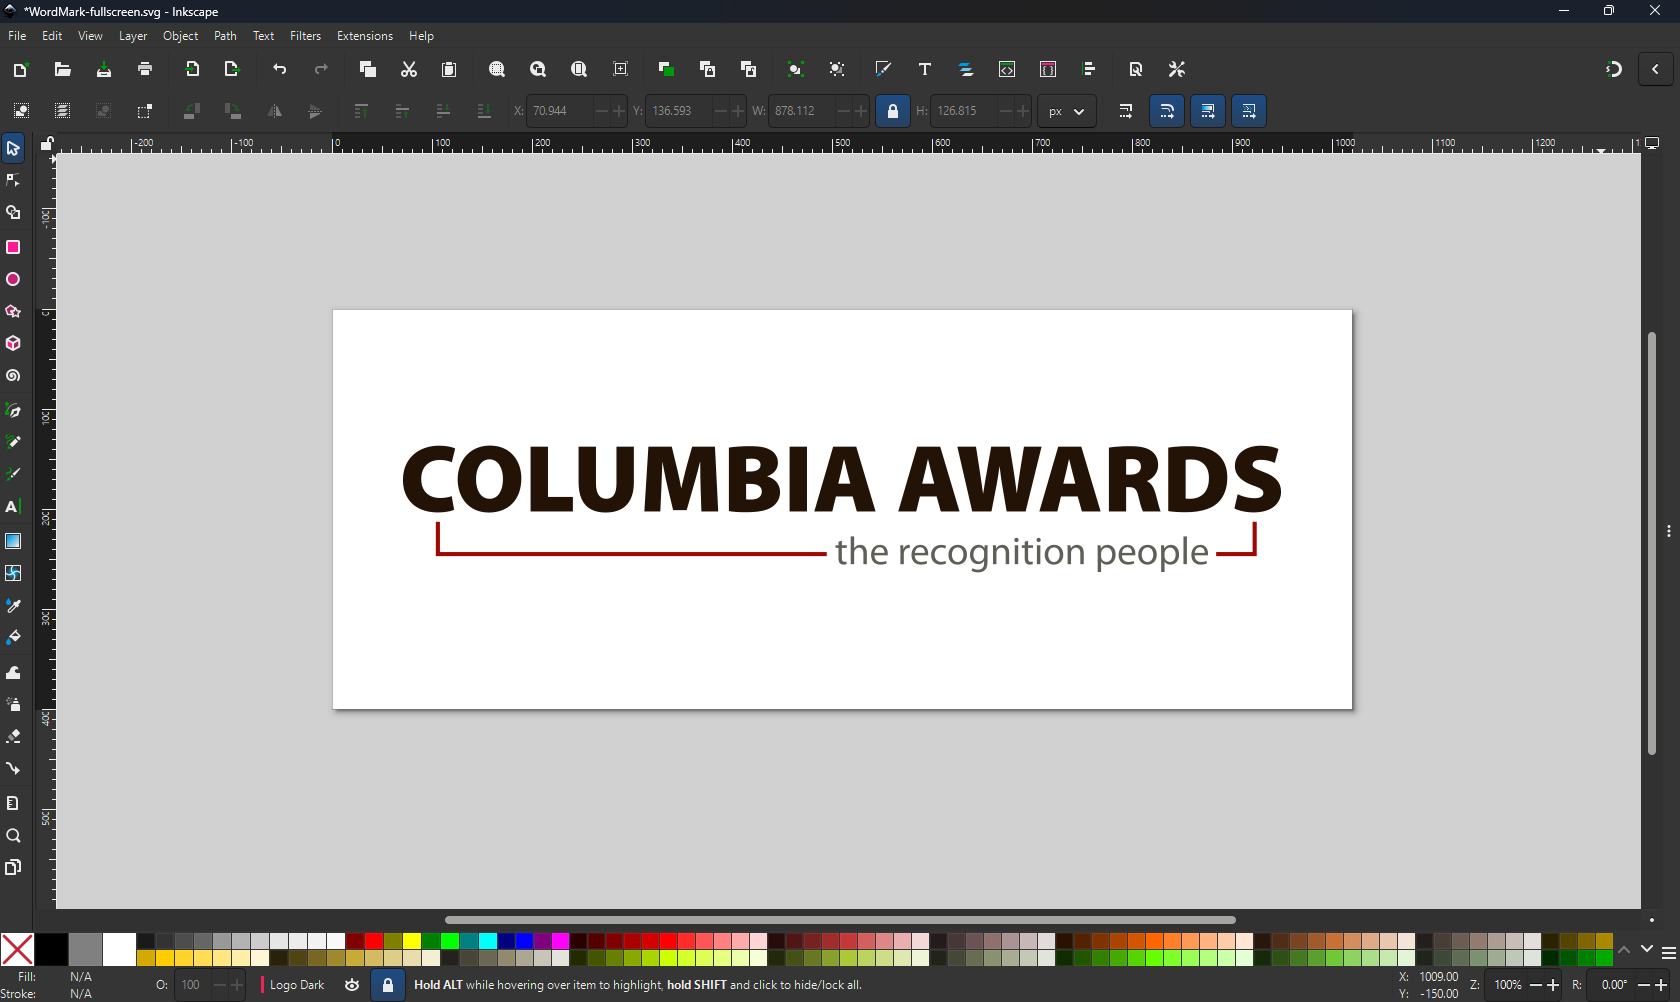1680x1002 pixels.
Task: Toggle scale rounded corners option
Action: point(1167,111)
